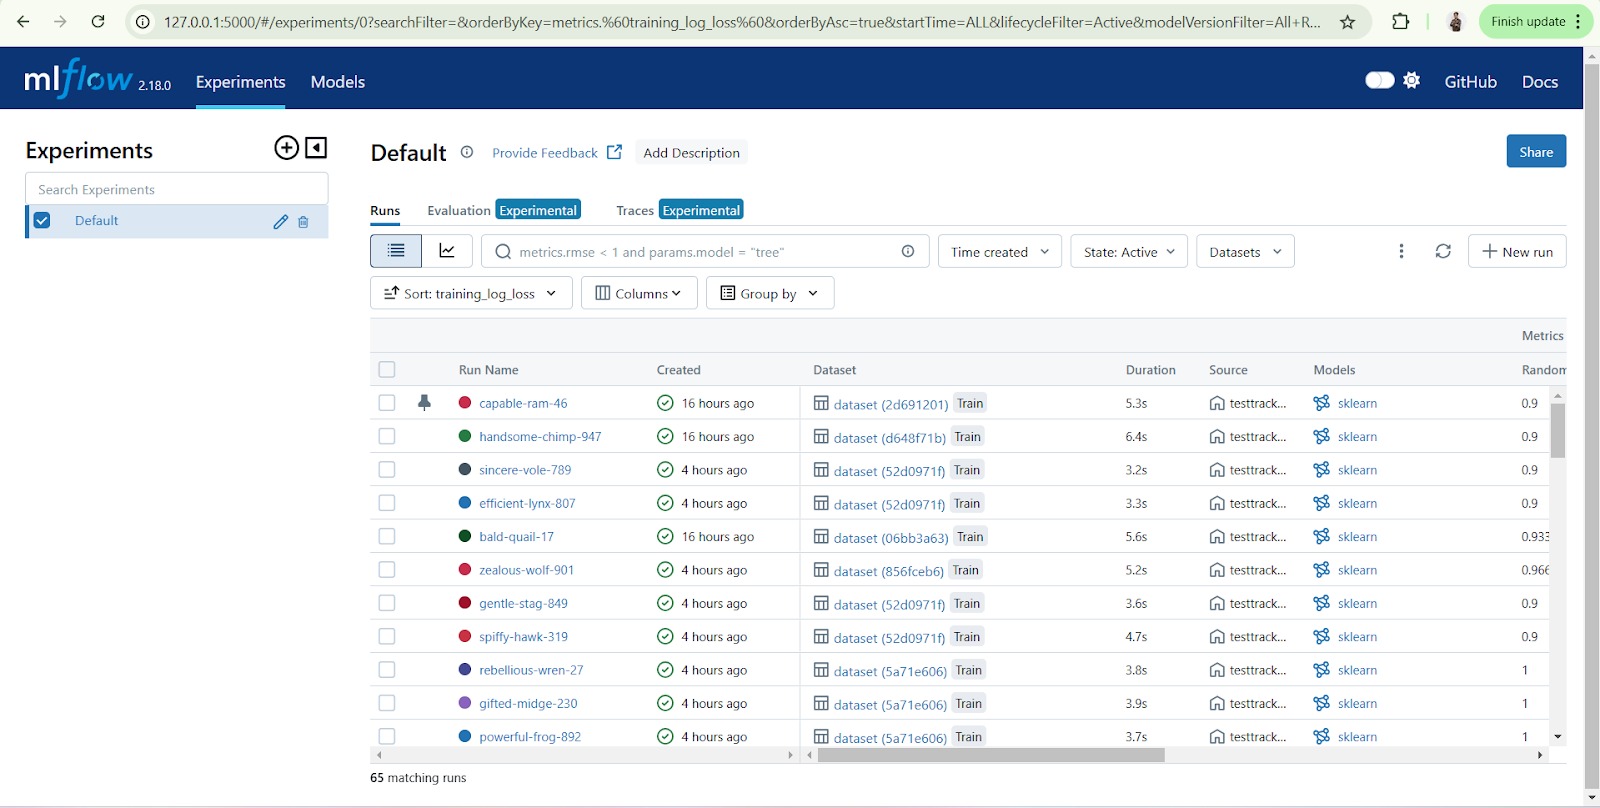The image size is (1600, 808).
Task: Refresh the runs list
Action: pos(1442,251)
